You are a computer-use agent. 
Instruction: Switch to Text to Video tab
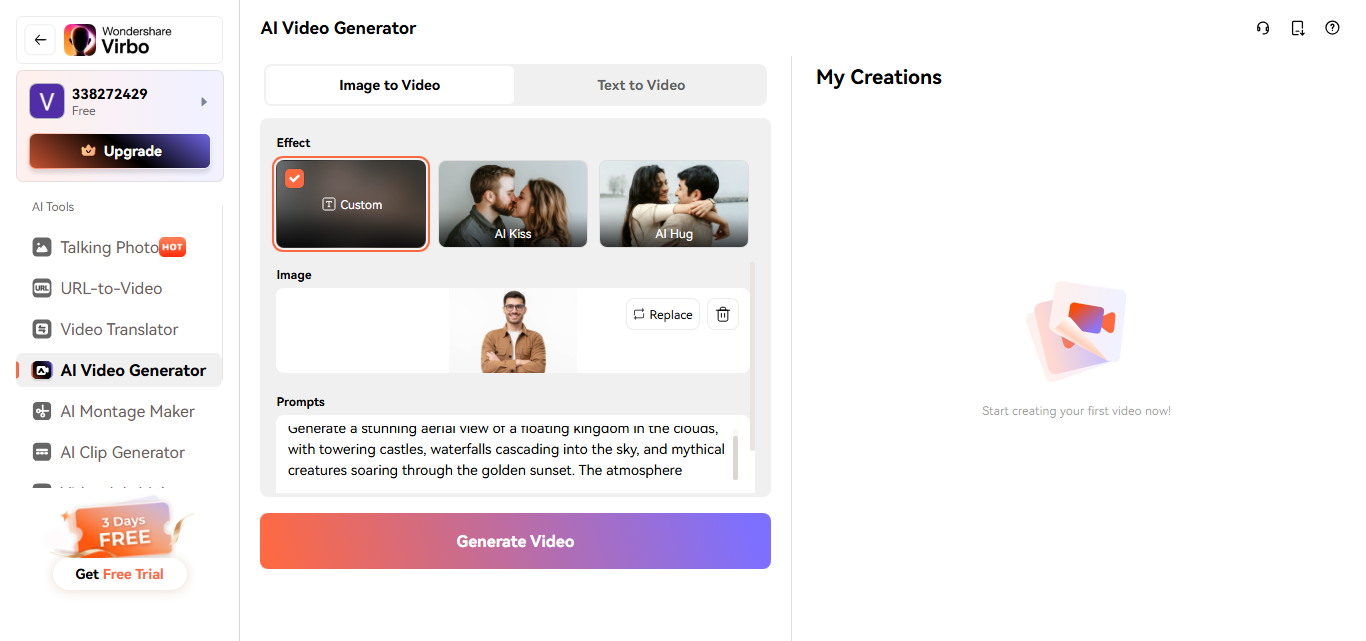pyautogui.click(x=641, y=85)
